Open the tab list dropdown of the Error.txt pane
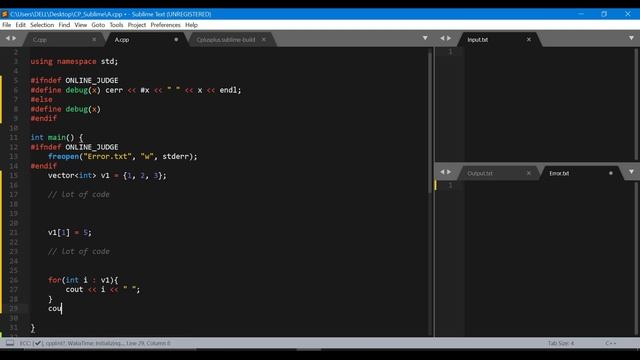Screen dimensions: 640x360 631,172
